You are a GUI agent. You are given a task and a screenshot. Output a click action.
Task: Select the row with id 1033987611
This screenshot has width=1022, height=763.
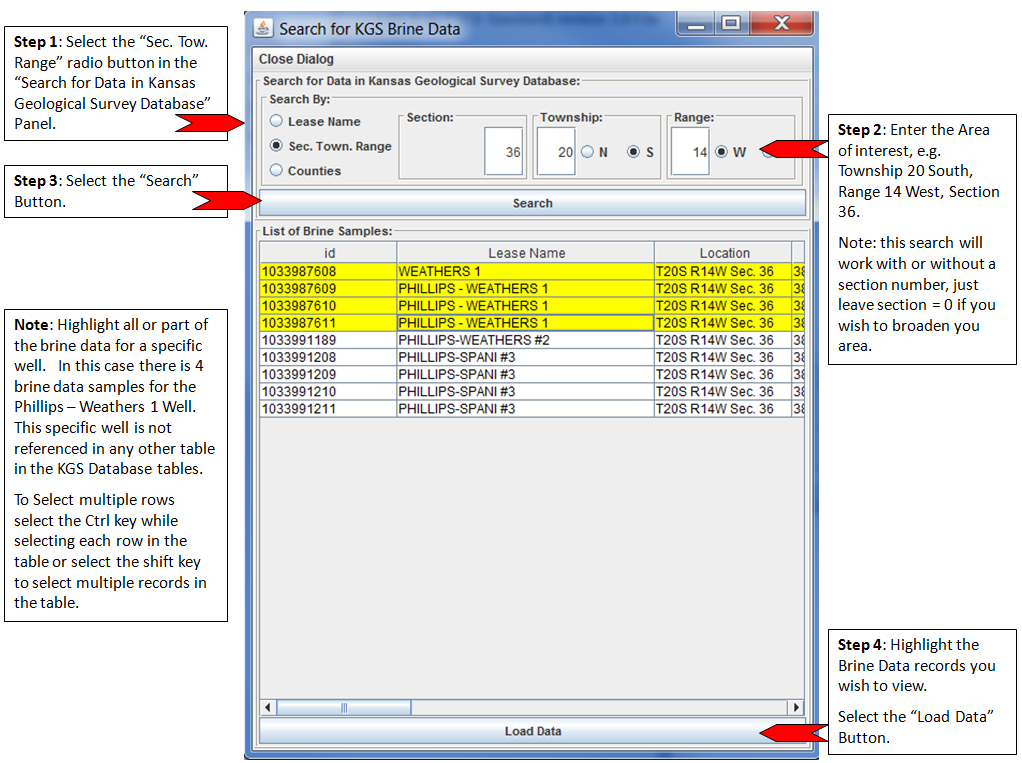point(532,323)
